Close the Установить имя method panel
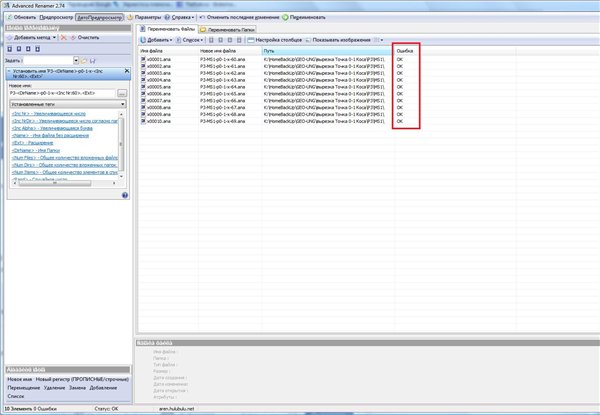Image resolution: width=600 pixels, height=415 pixels. click(x=125, y=72)
